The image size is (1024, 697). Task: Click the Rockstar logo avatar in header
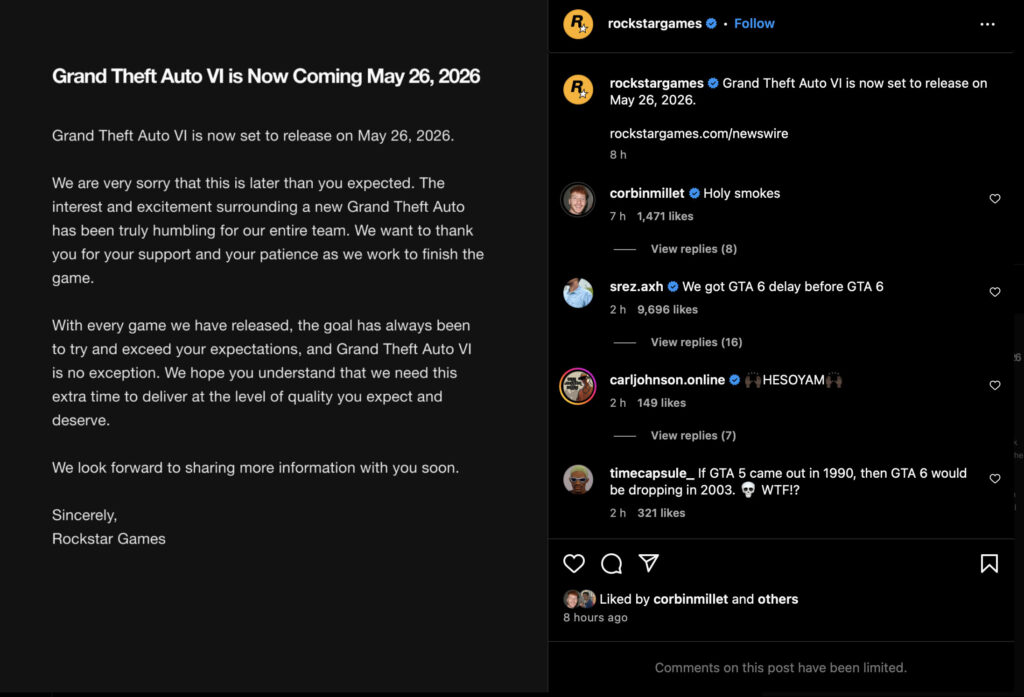coord(578,24)
